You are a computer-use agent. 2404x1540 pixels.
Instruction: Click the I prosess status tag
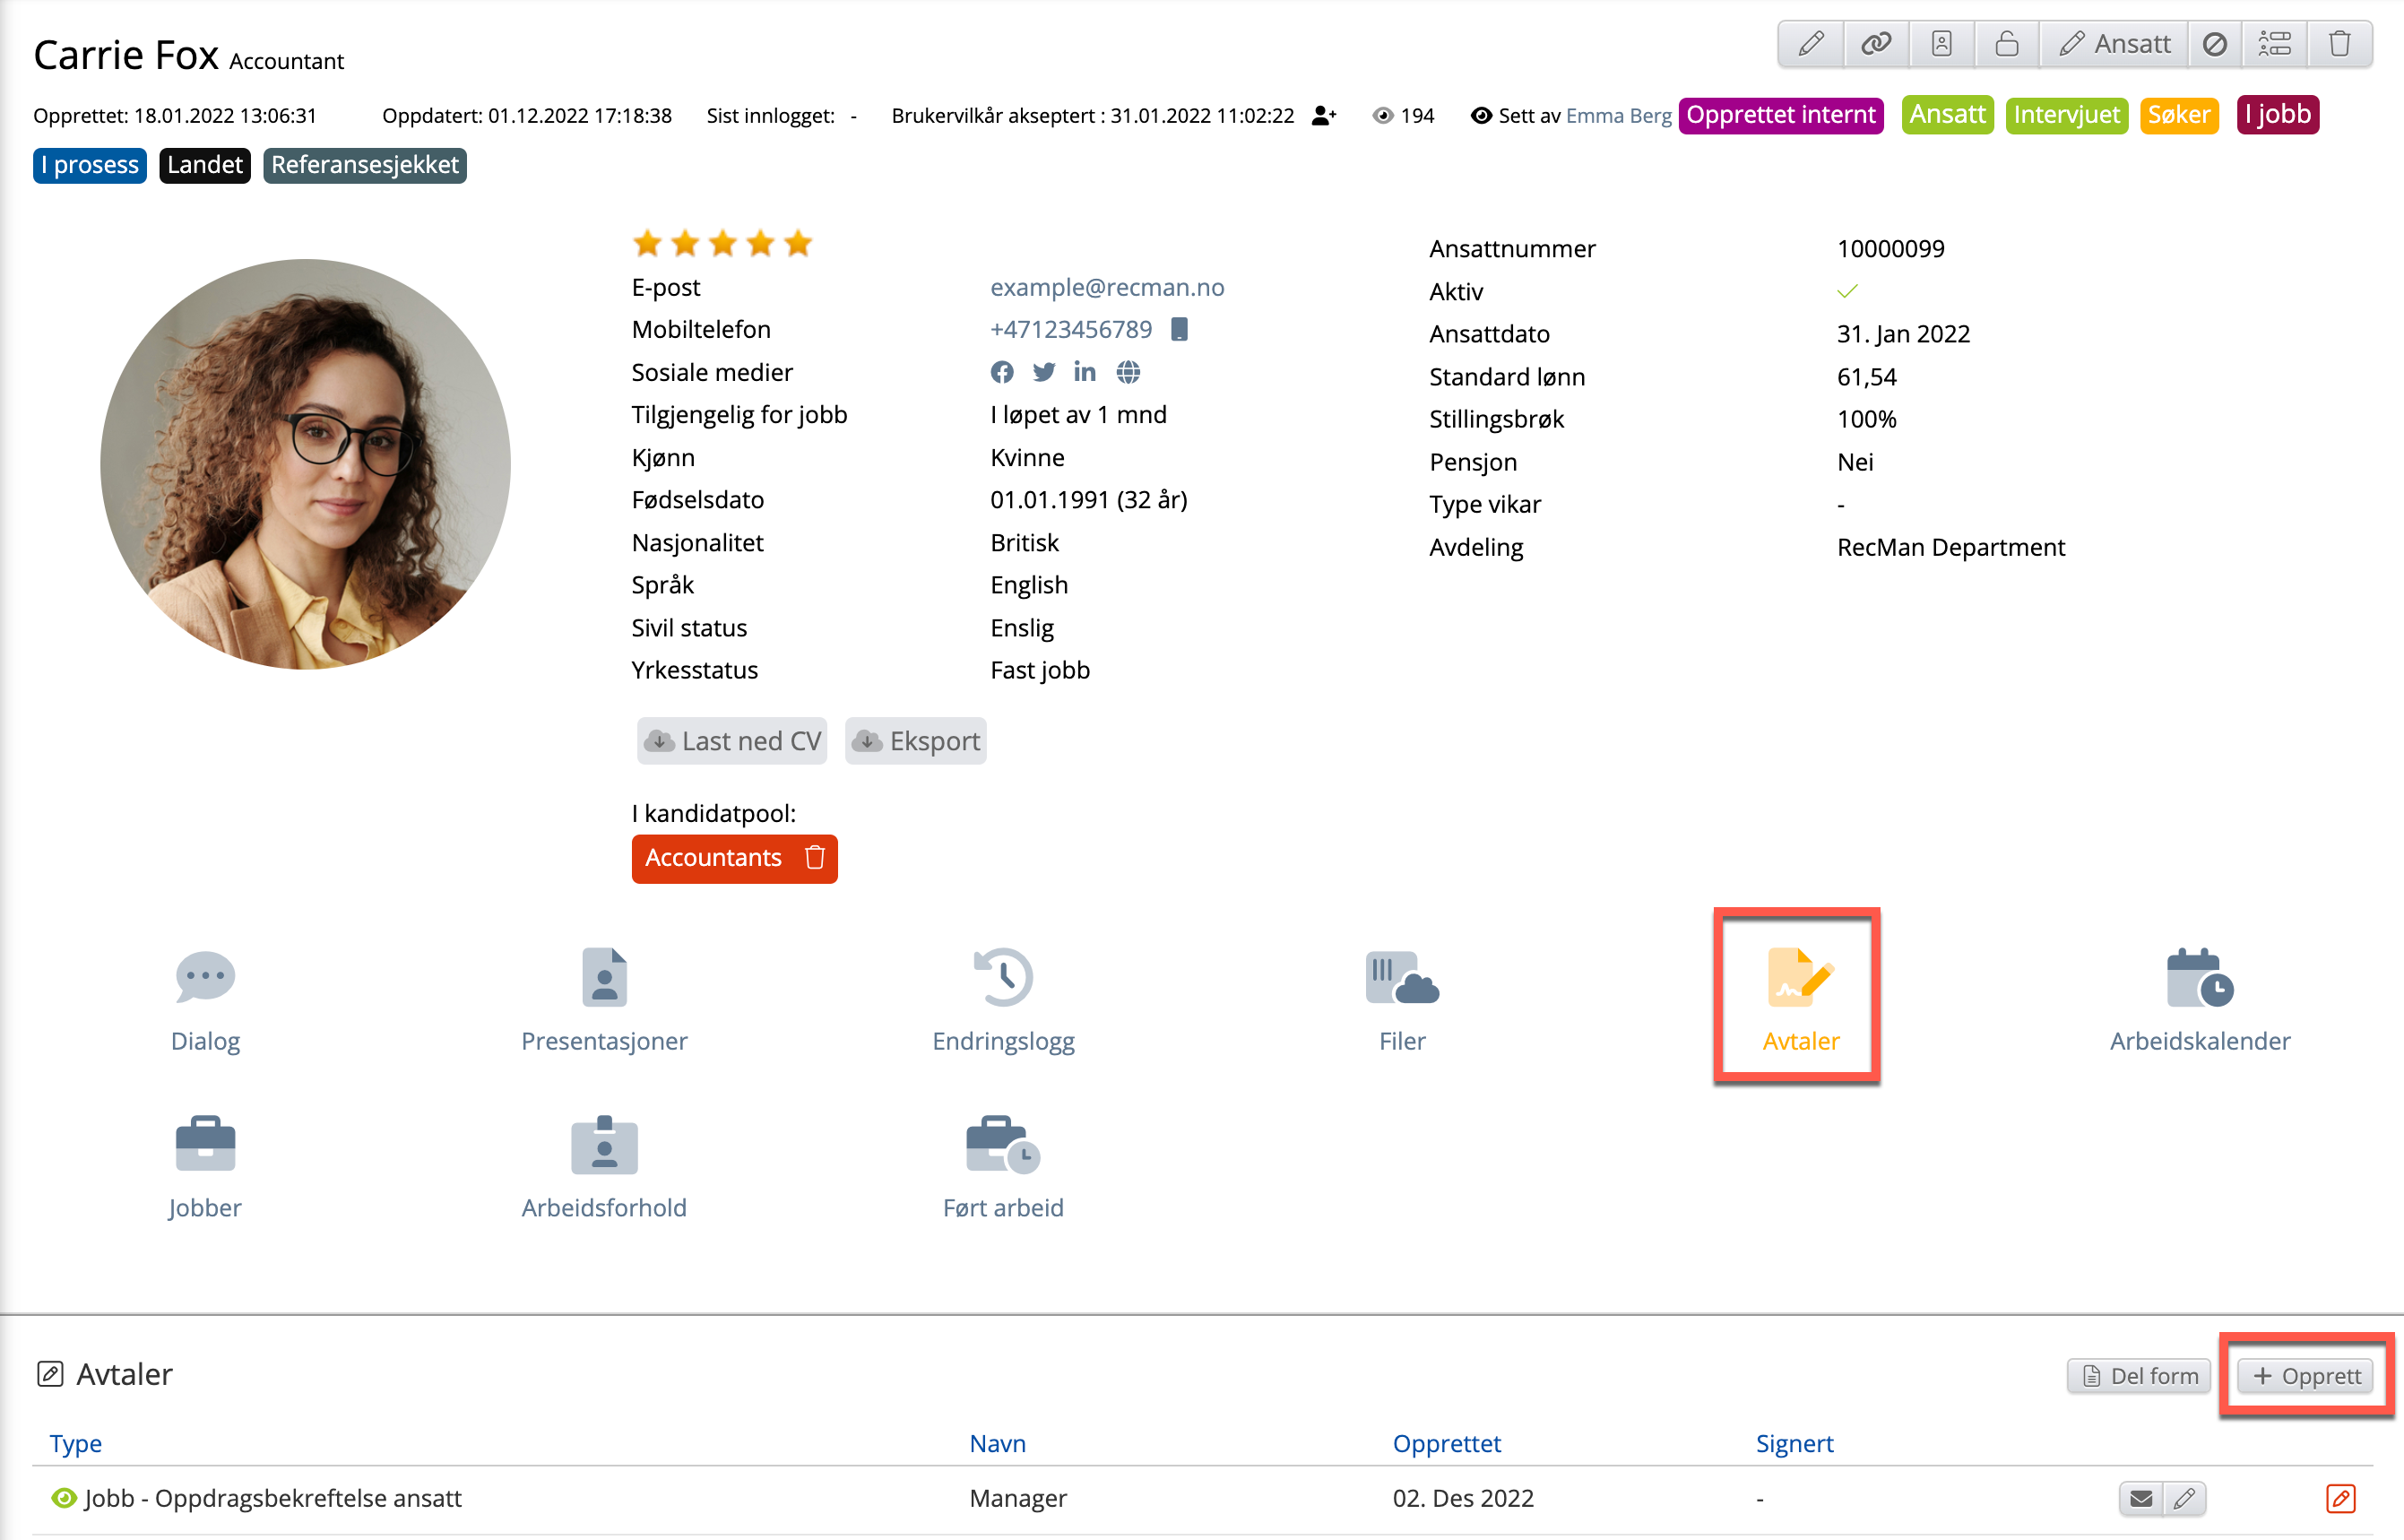click(x=90, y=165)
